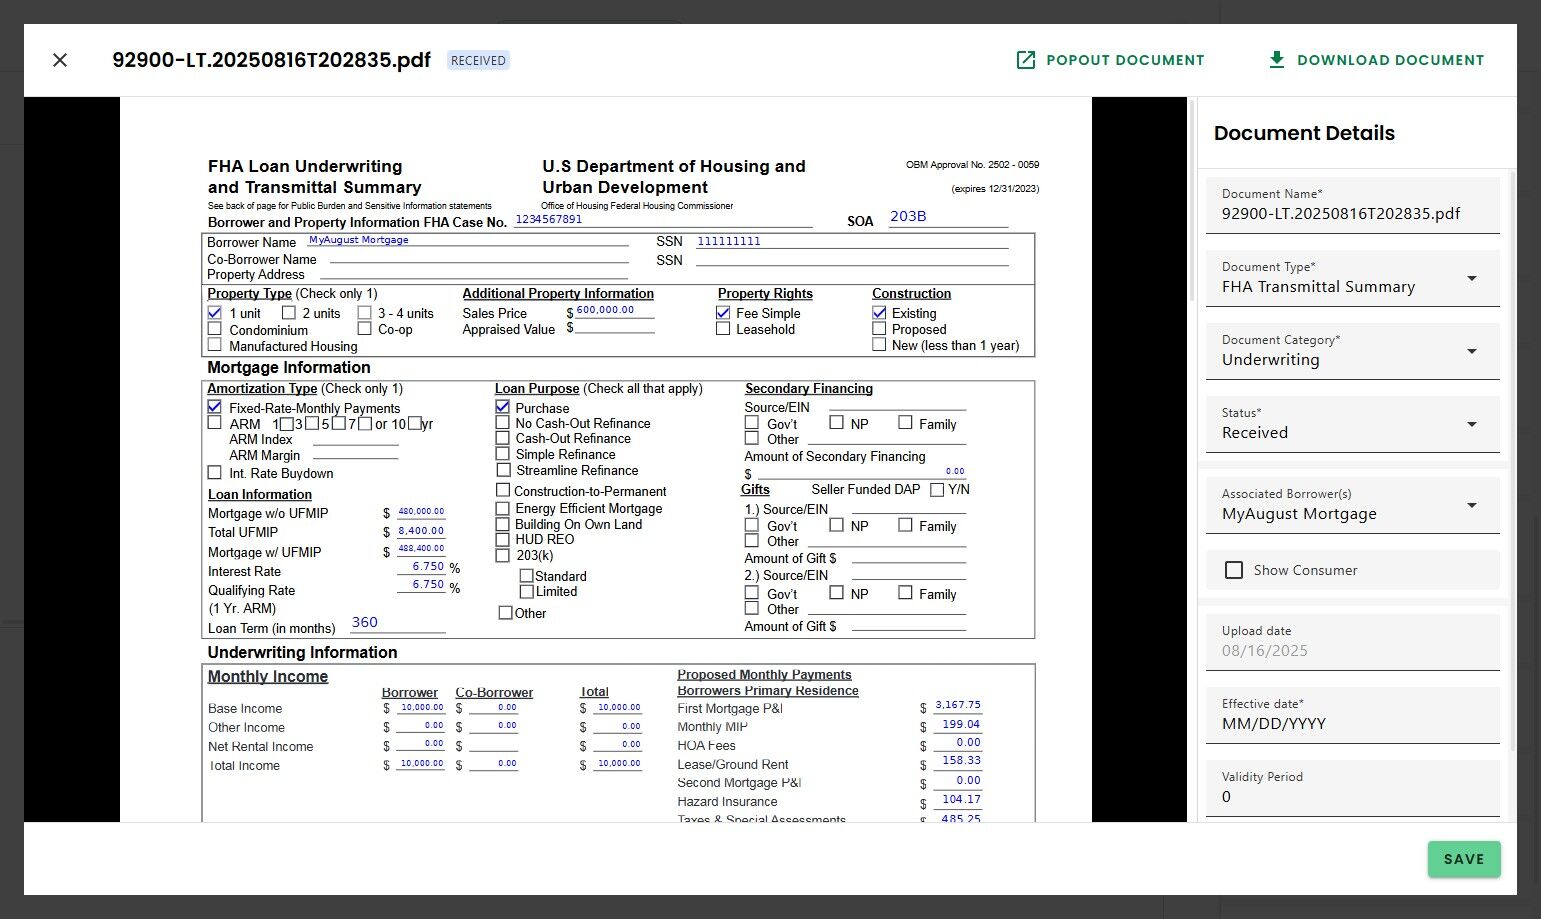Toggle Fixed-Rate-Monthly Payments checkbox

coord(214,407)
